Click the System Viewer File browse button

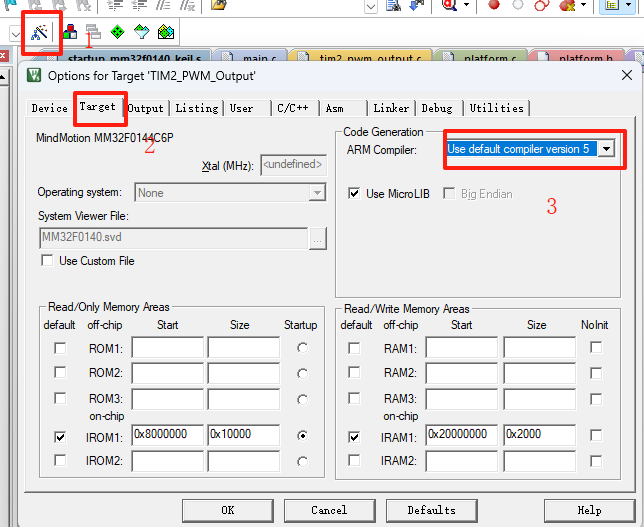click(317, 238)
